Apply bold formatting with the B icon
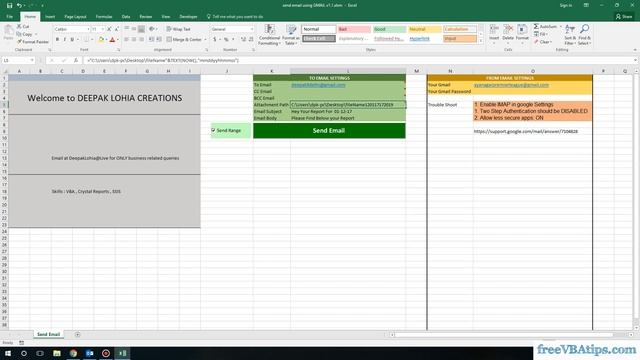Screen dimensions: 640x360 pos(57,40)
